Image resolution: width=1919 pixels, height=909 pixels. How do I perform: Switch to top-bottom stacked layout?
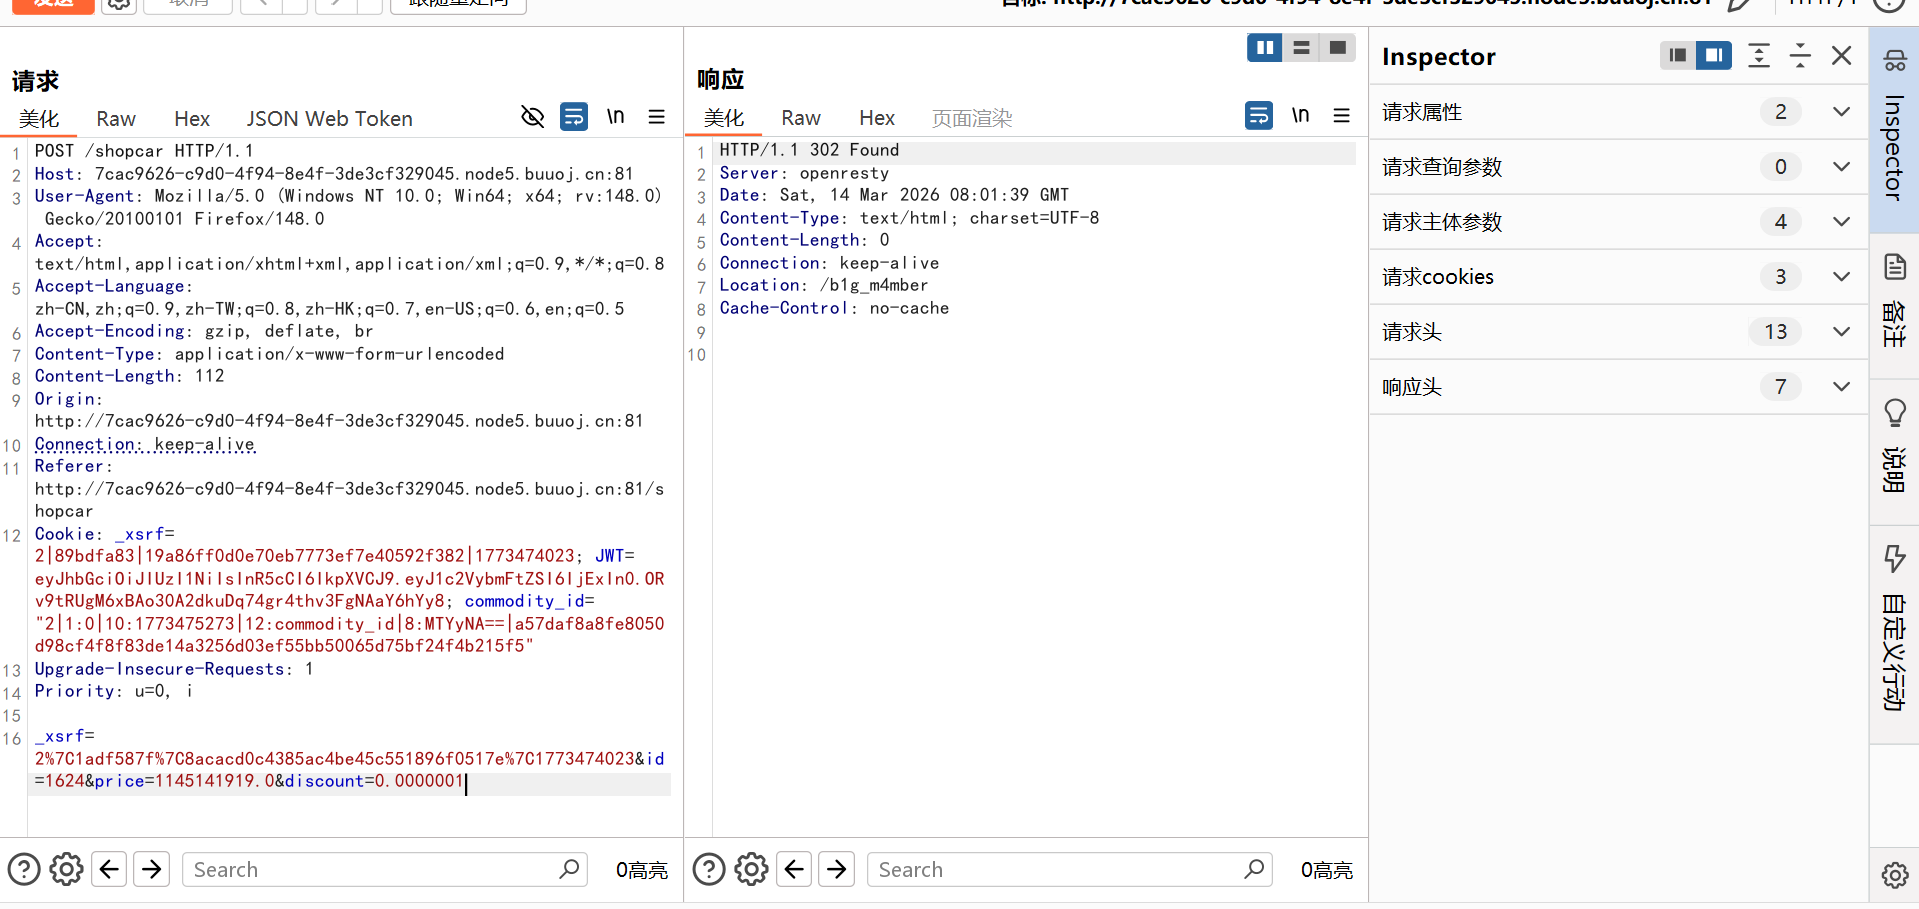click(x=1301, y=47)
